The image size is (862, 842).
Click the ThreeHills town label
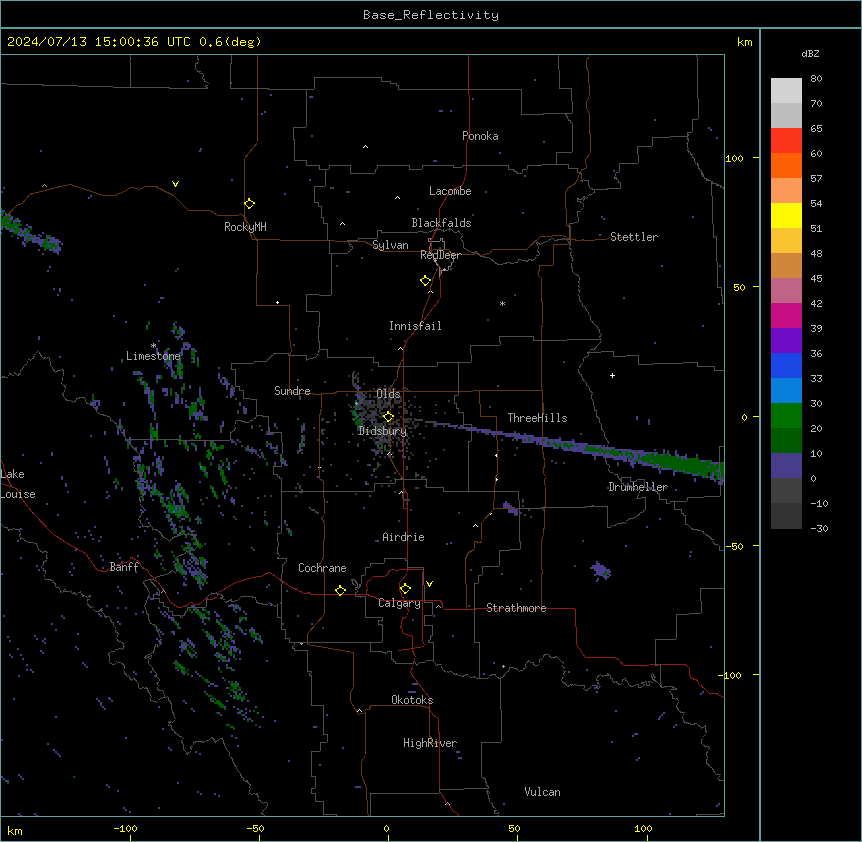pos(537,418)
